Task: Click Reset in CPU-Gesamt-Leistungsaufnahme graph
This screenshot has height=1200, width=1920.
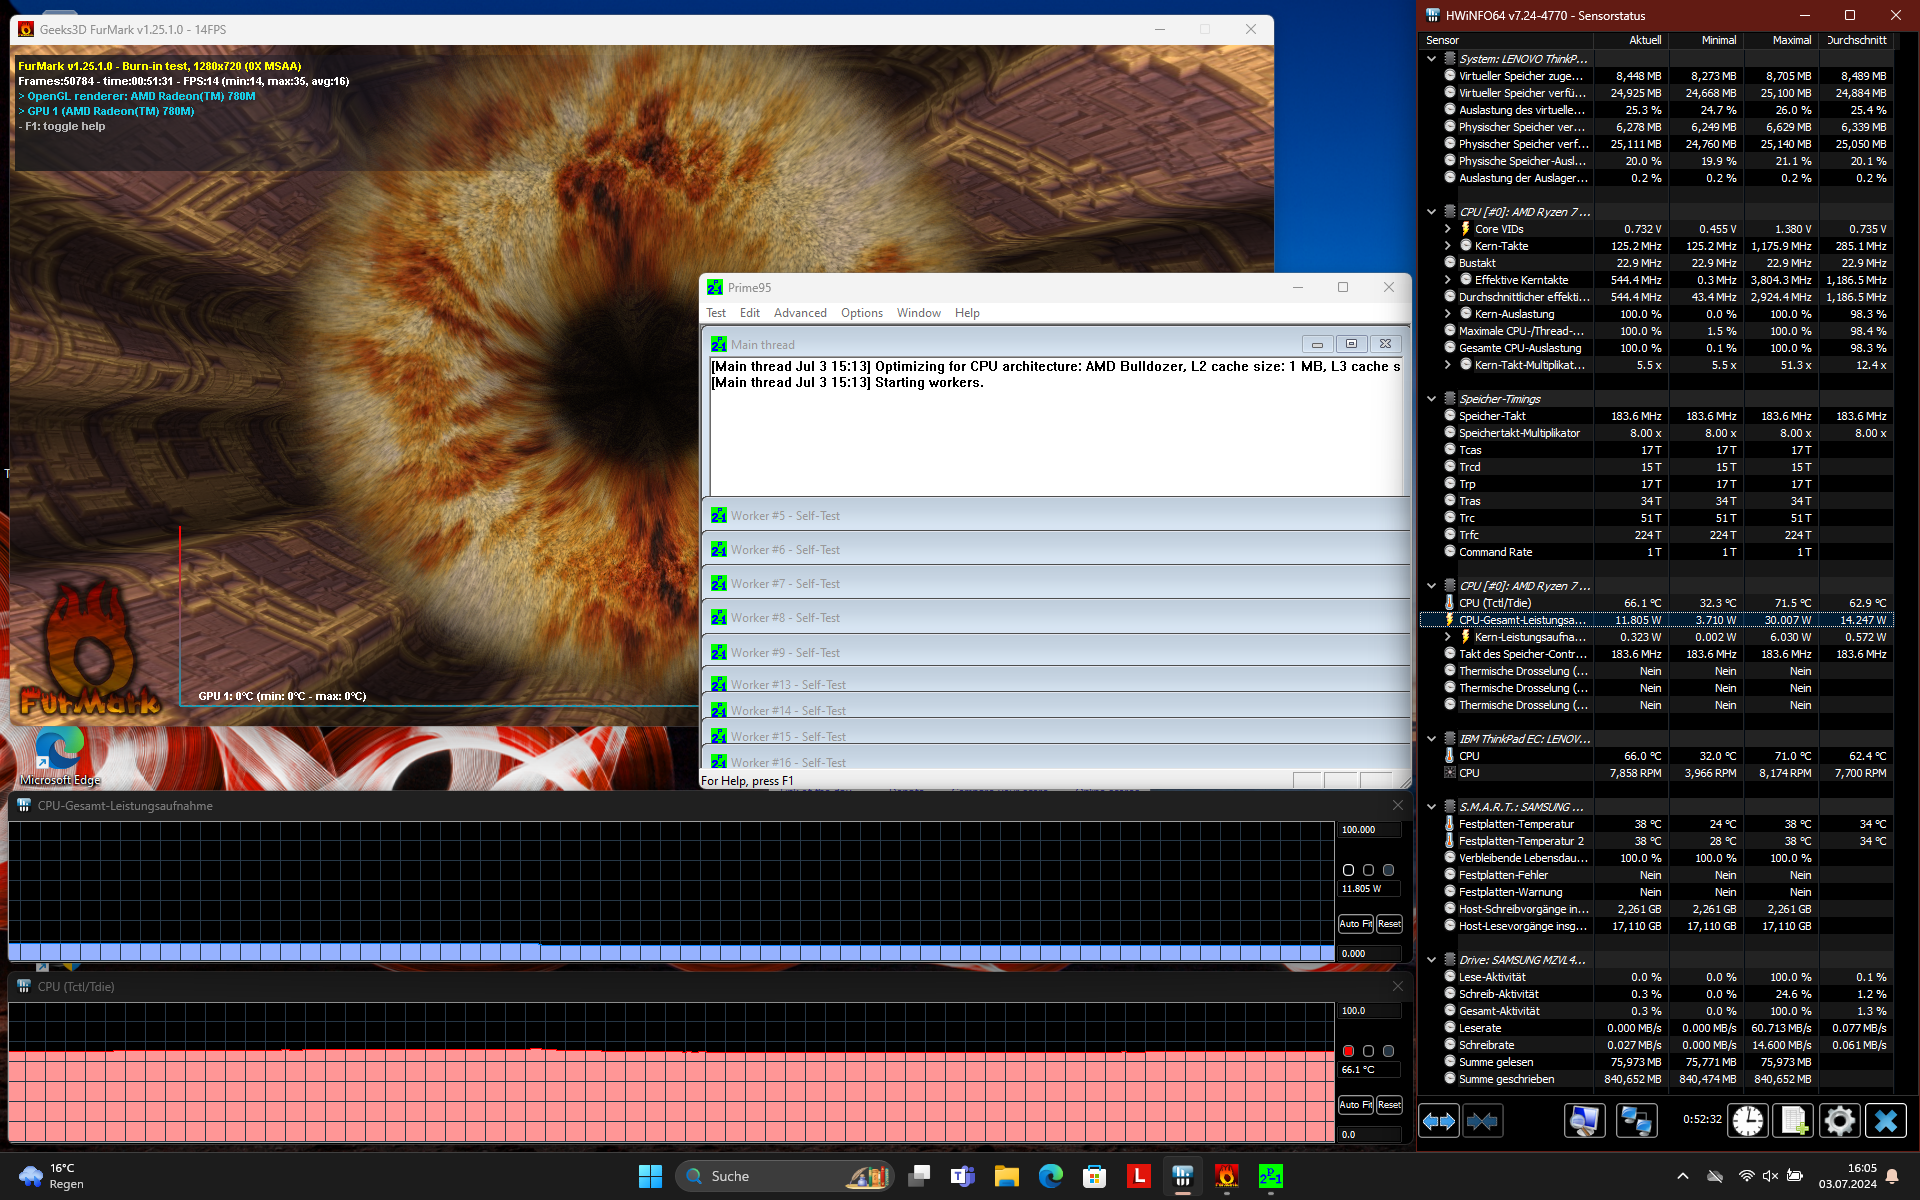Action: (1389, 924)
